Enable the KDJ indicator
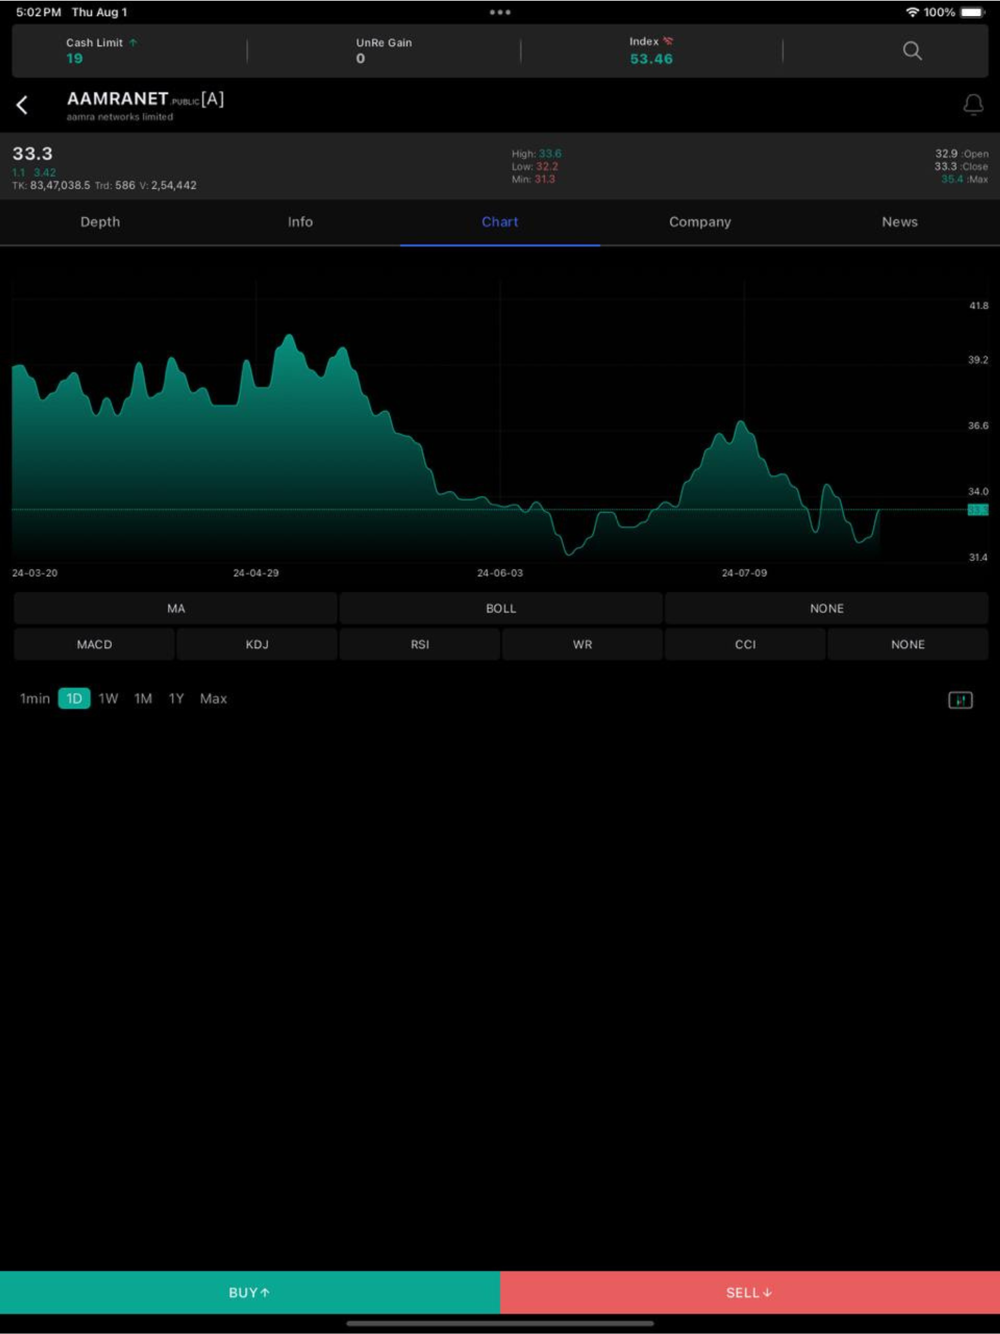The height and width of the screenshot is (1334, 1000). coord(257,644)
